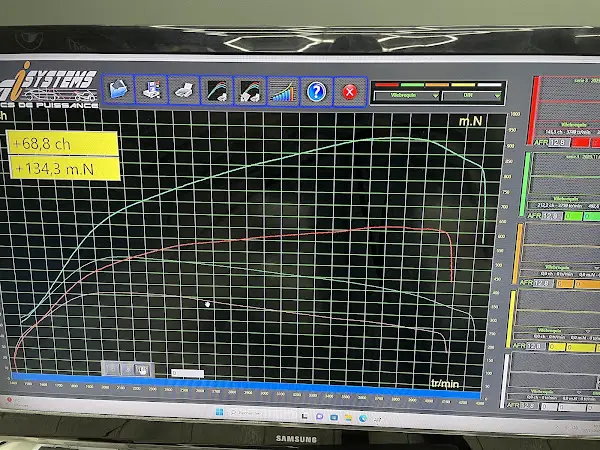Select the single-car curve graph icon
This screenshot has height=450, width=600.
(x=217, y=91)
